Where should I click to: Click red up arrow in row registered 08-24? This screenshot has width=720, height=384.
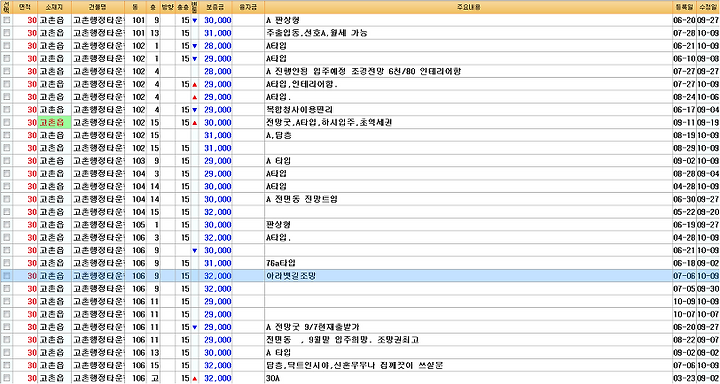(194, 97)
